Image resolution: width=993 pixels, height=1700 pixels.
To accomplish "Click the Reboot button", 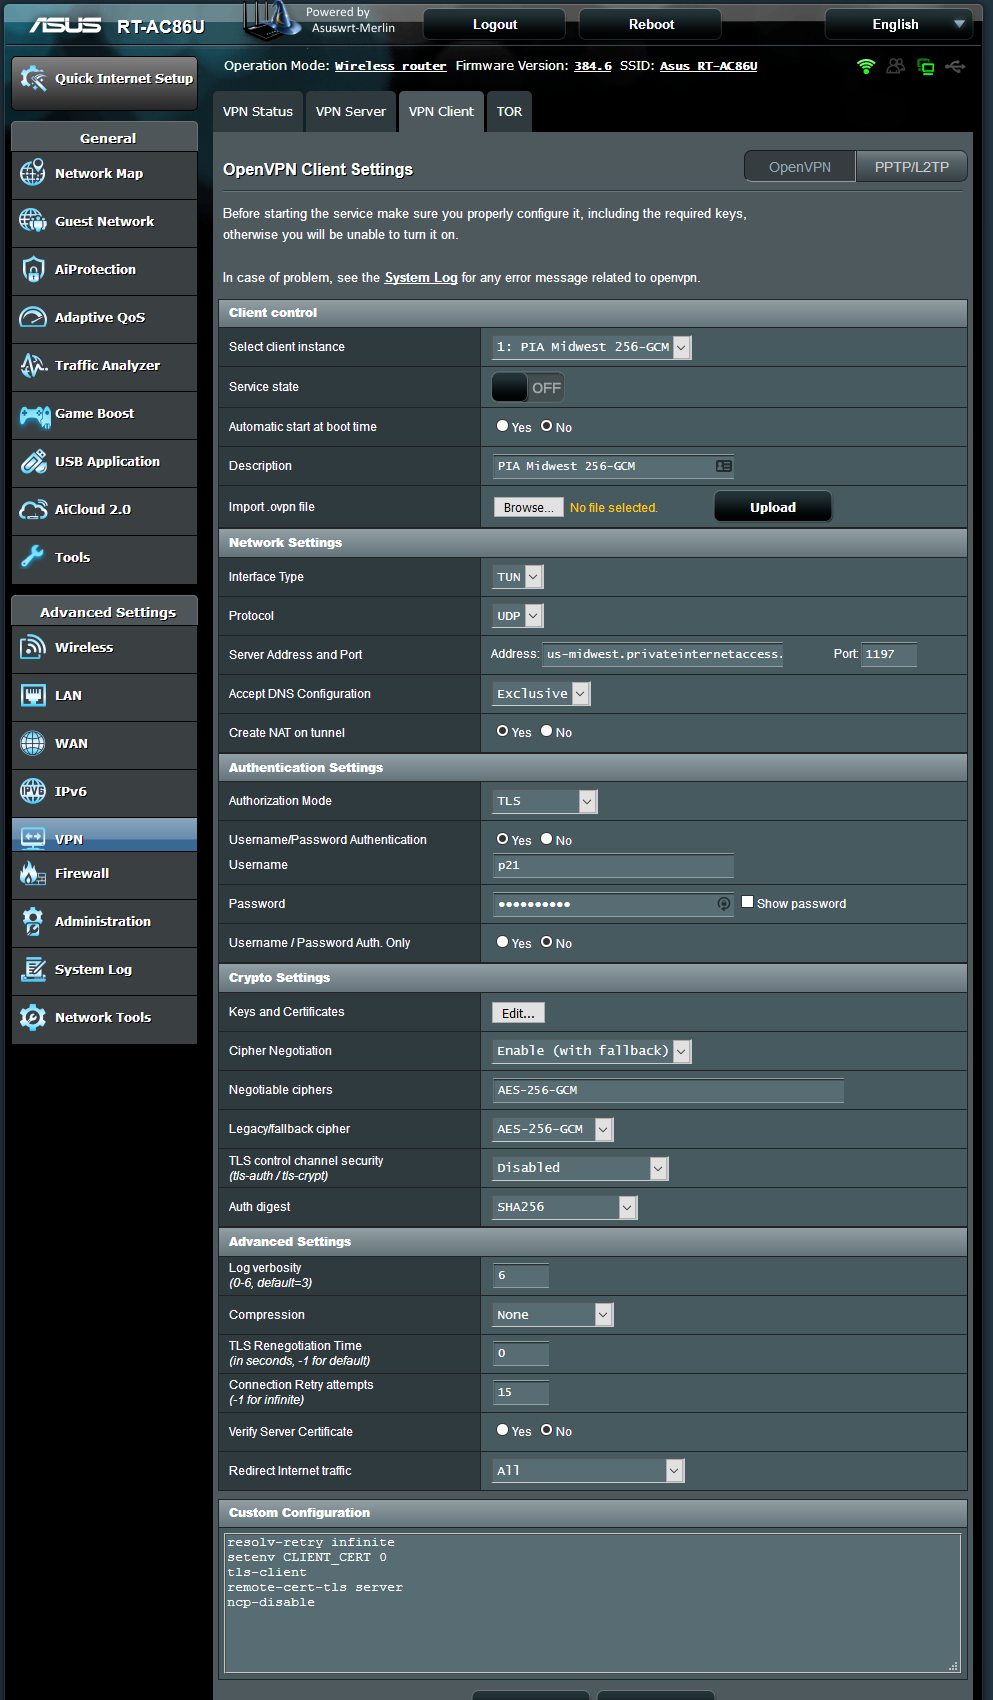I will [651, 24].
